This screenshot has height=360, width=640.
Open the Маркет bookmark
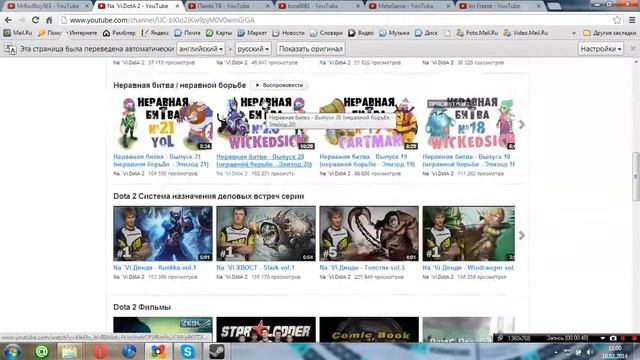(x=252, y=33)
